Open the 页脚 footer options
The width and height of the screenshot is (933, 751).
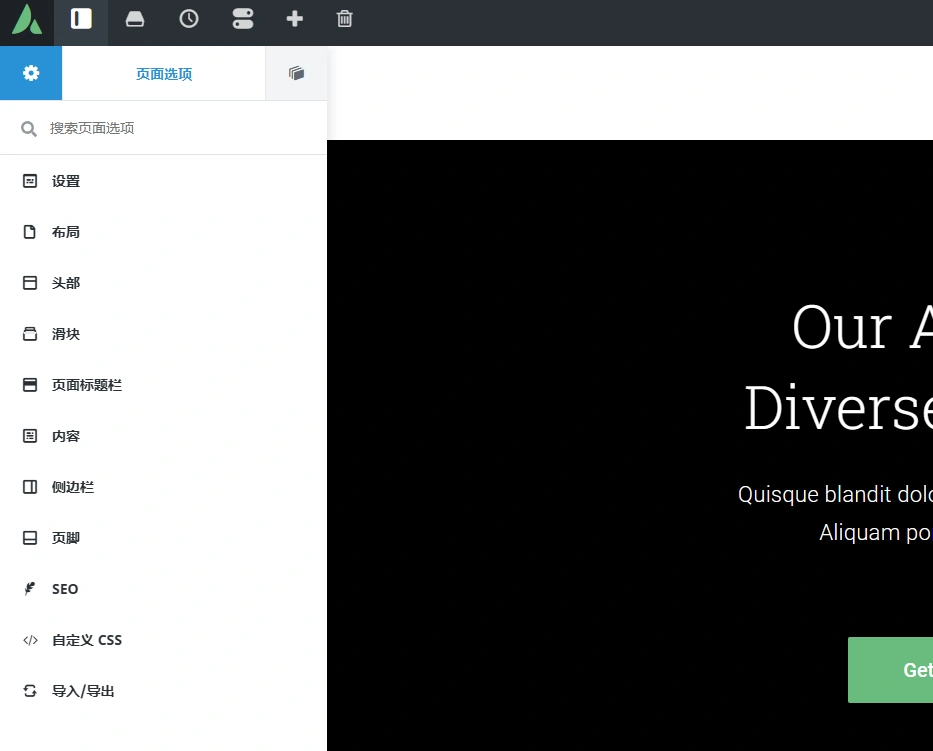tap(65, 537)
